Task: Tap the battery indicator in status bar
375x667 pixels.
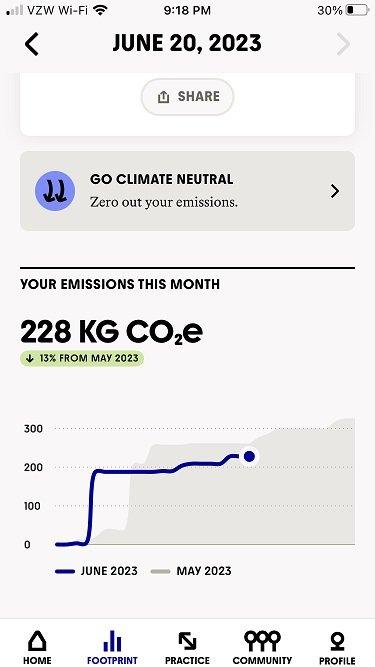Action: 357,10
